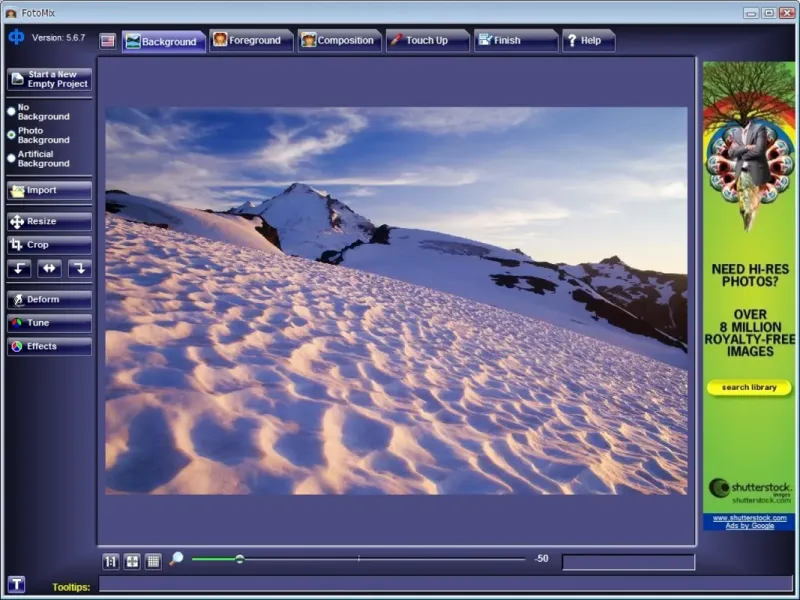The image size is (800, 600).
Task: Set zoom to 1:1 actual size
Action: (x=110, y=561)
